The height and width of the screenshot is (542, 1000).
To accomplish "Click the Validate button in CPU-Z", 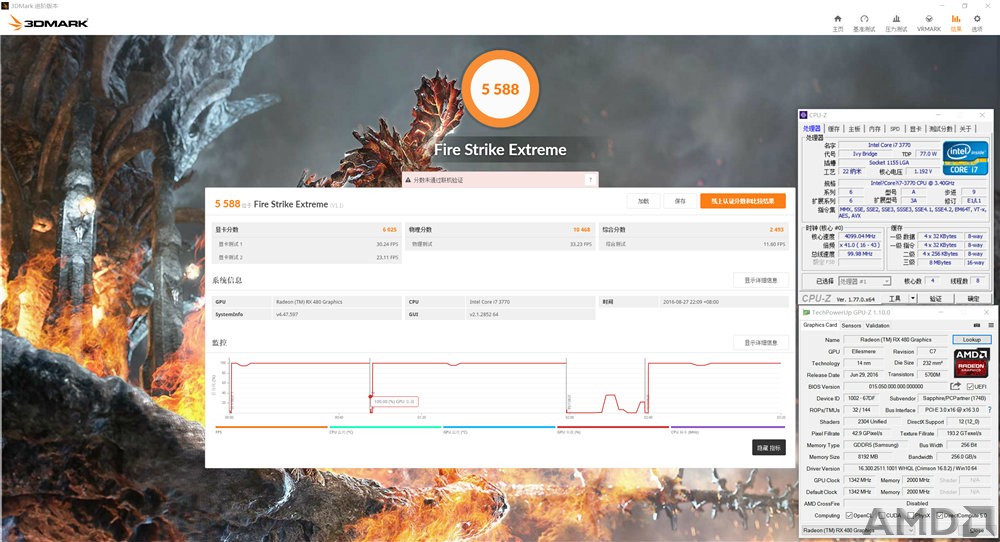I will (935, 298).
